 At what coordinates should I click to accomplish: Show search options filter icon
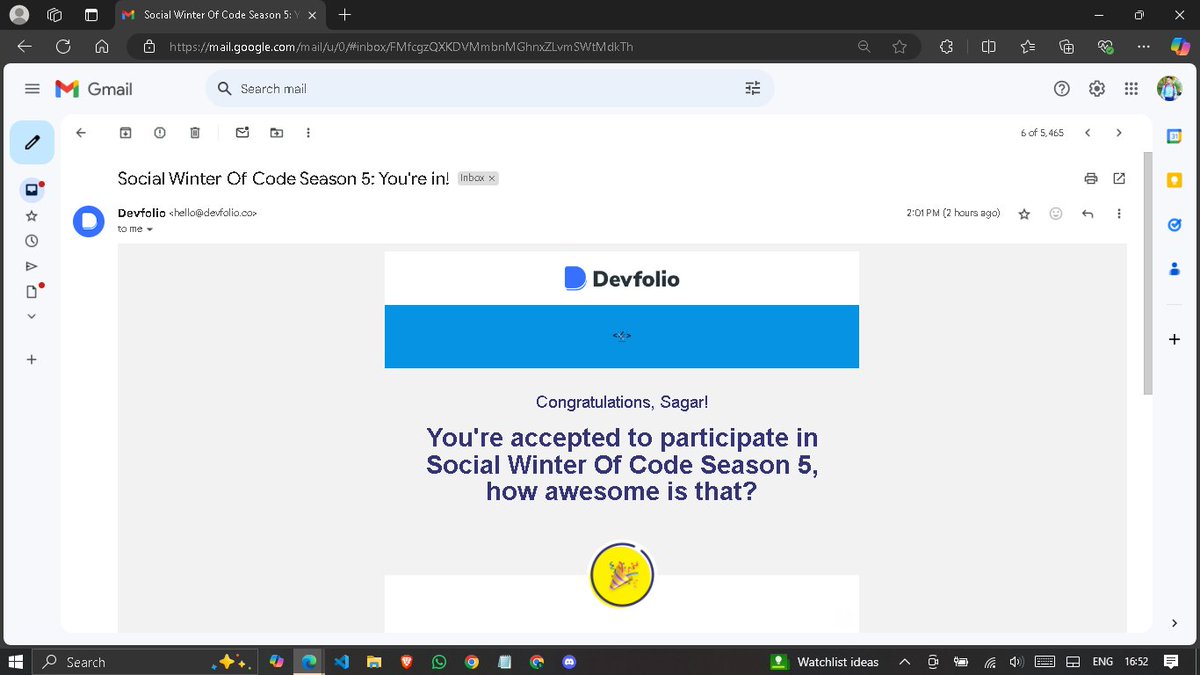(x=753, y=89)
